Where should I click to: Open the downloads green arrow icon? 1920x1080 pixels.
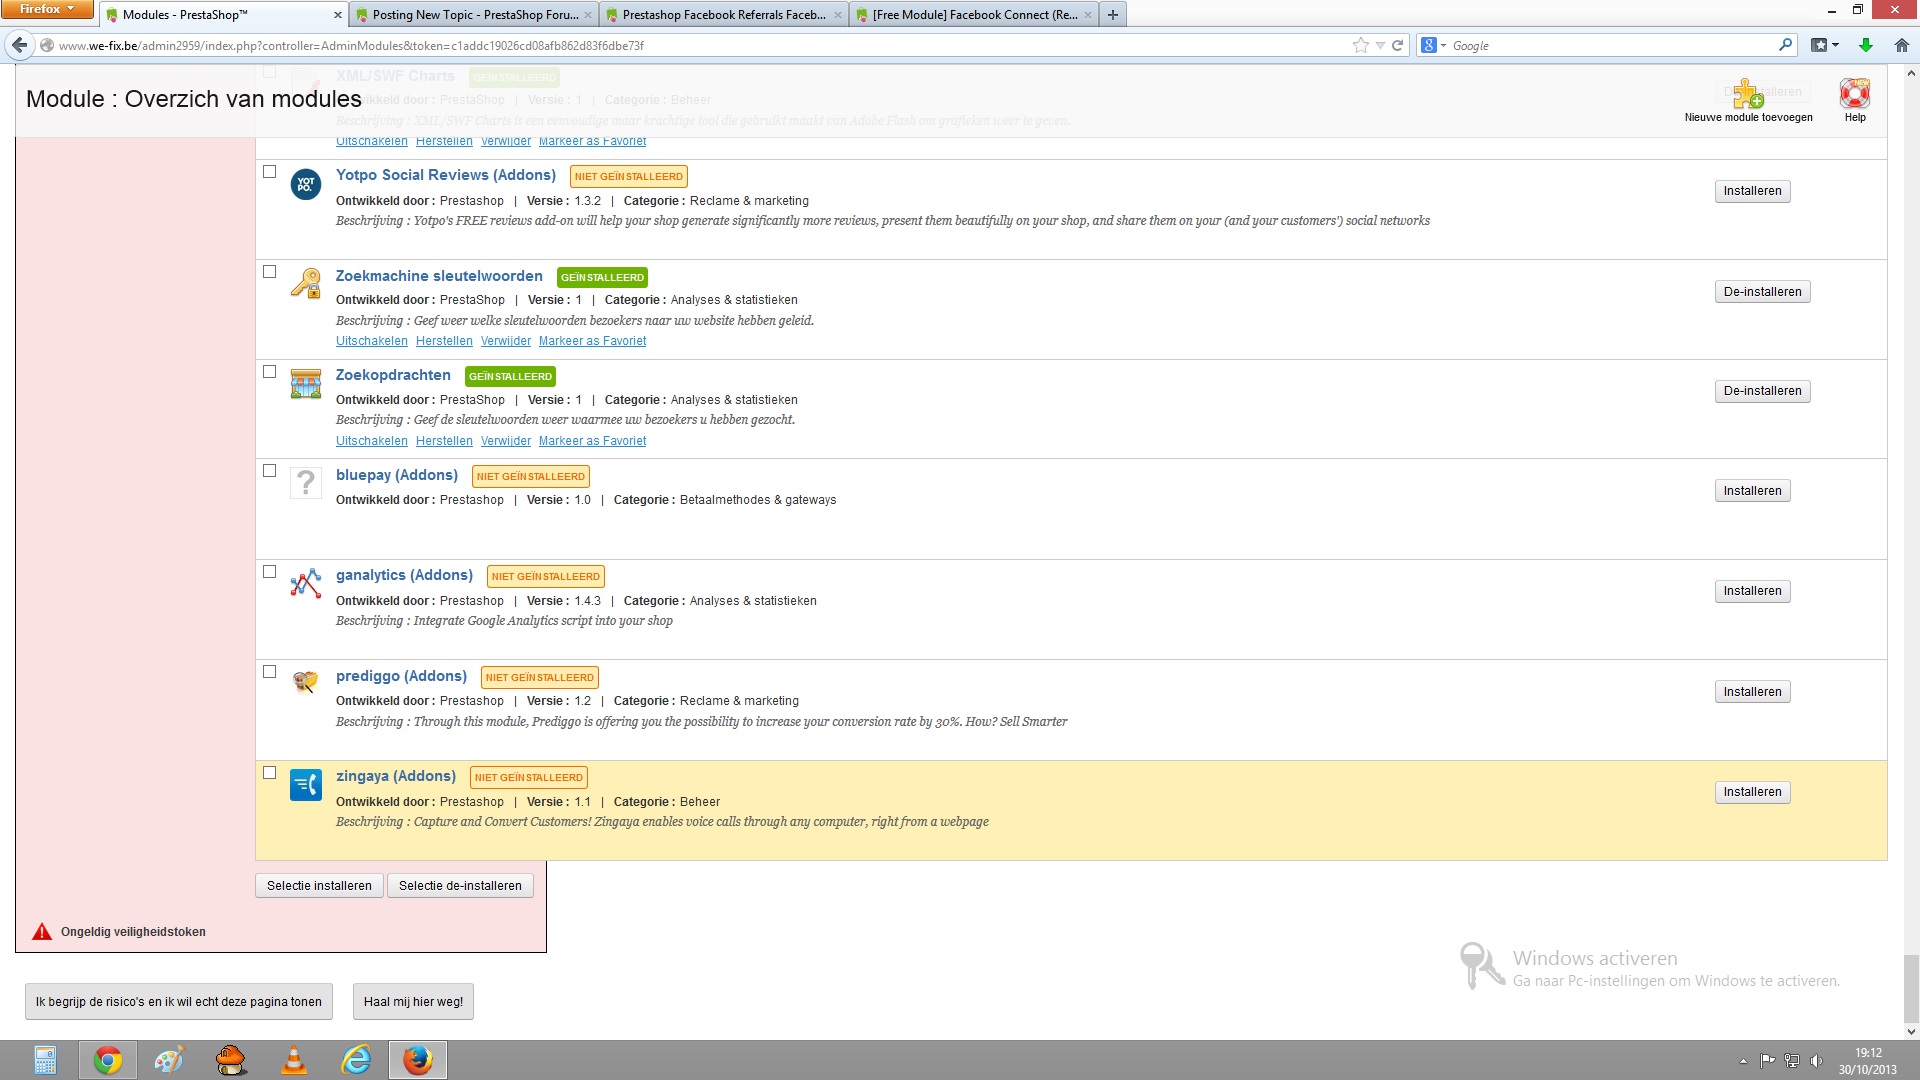click(1865, 45)
